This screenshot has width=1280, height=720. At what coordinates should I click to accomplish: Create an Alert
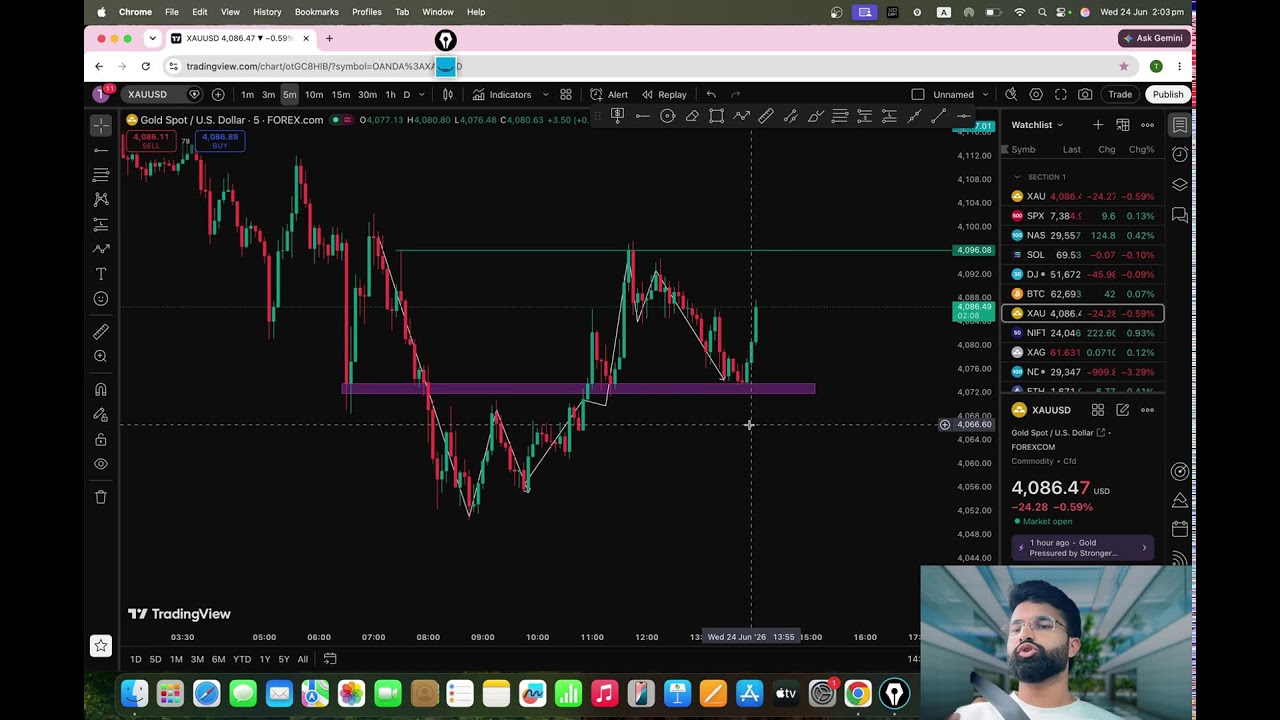pyautogui.click(x=608, y=95)
